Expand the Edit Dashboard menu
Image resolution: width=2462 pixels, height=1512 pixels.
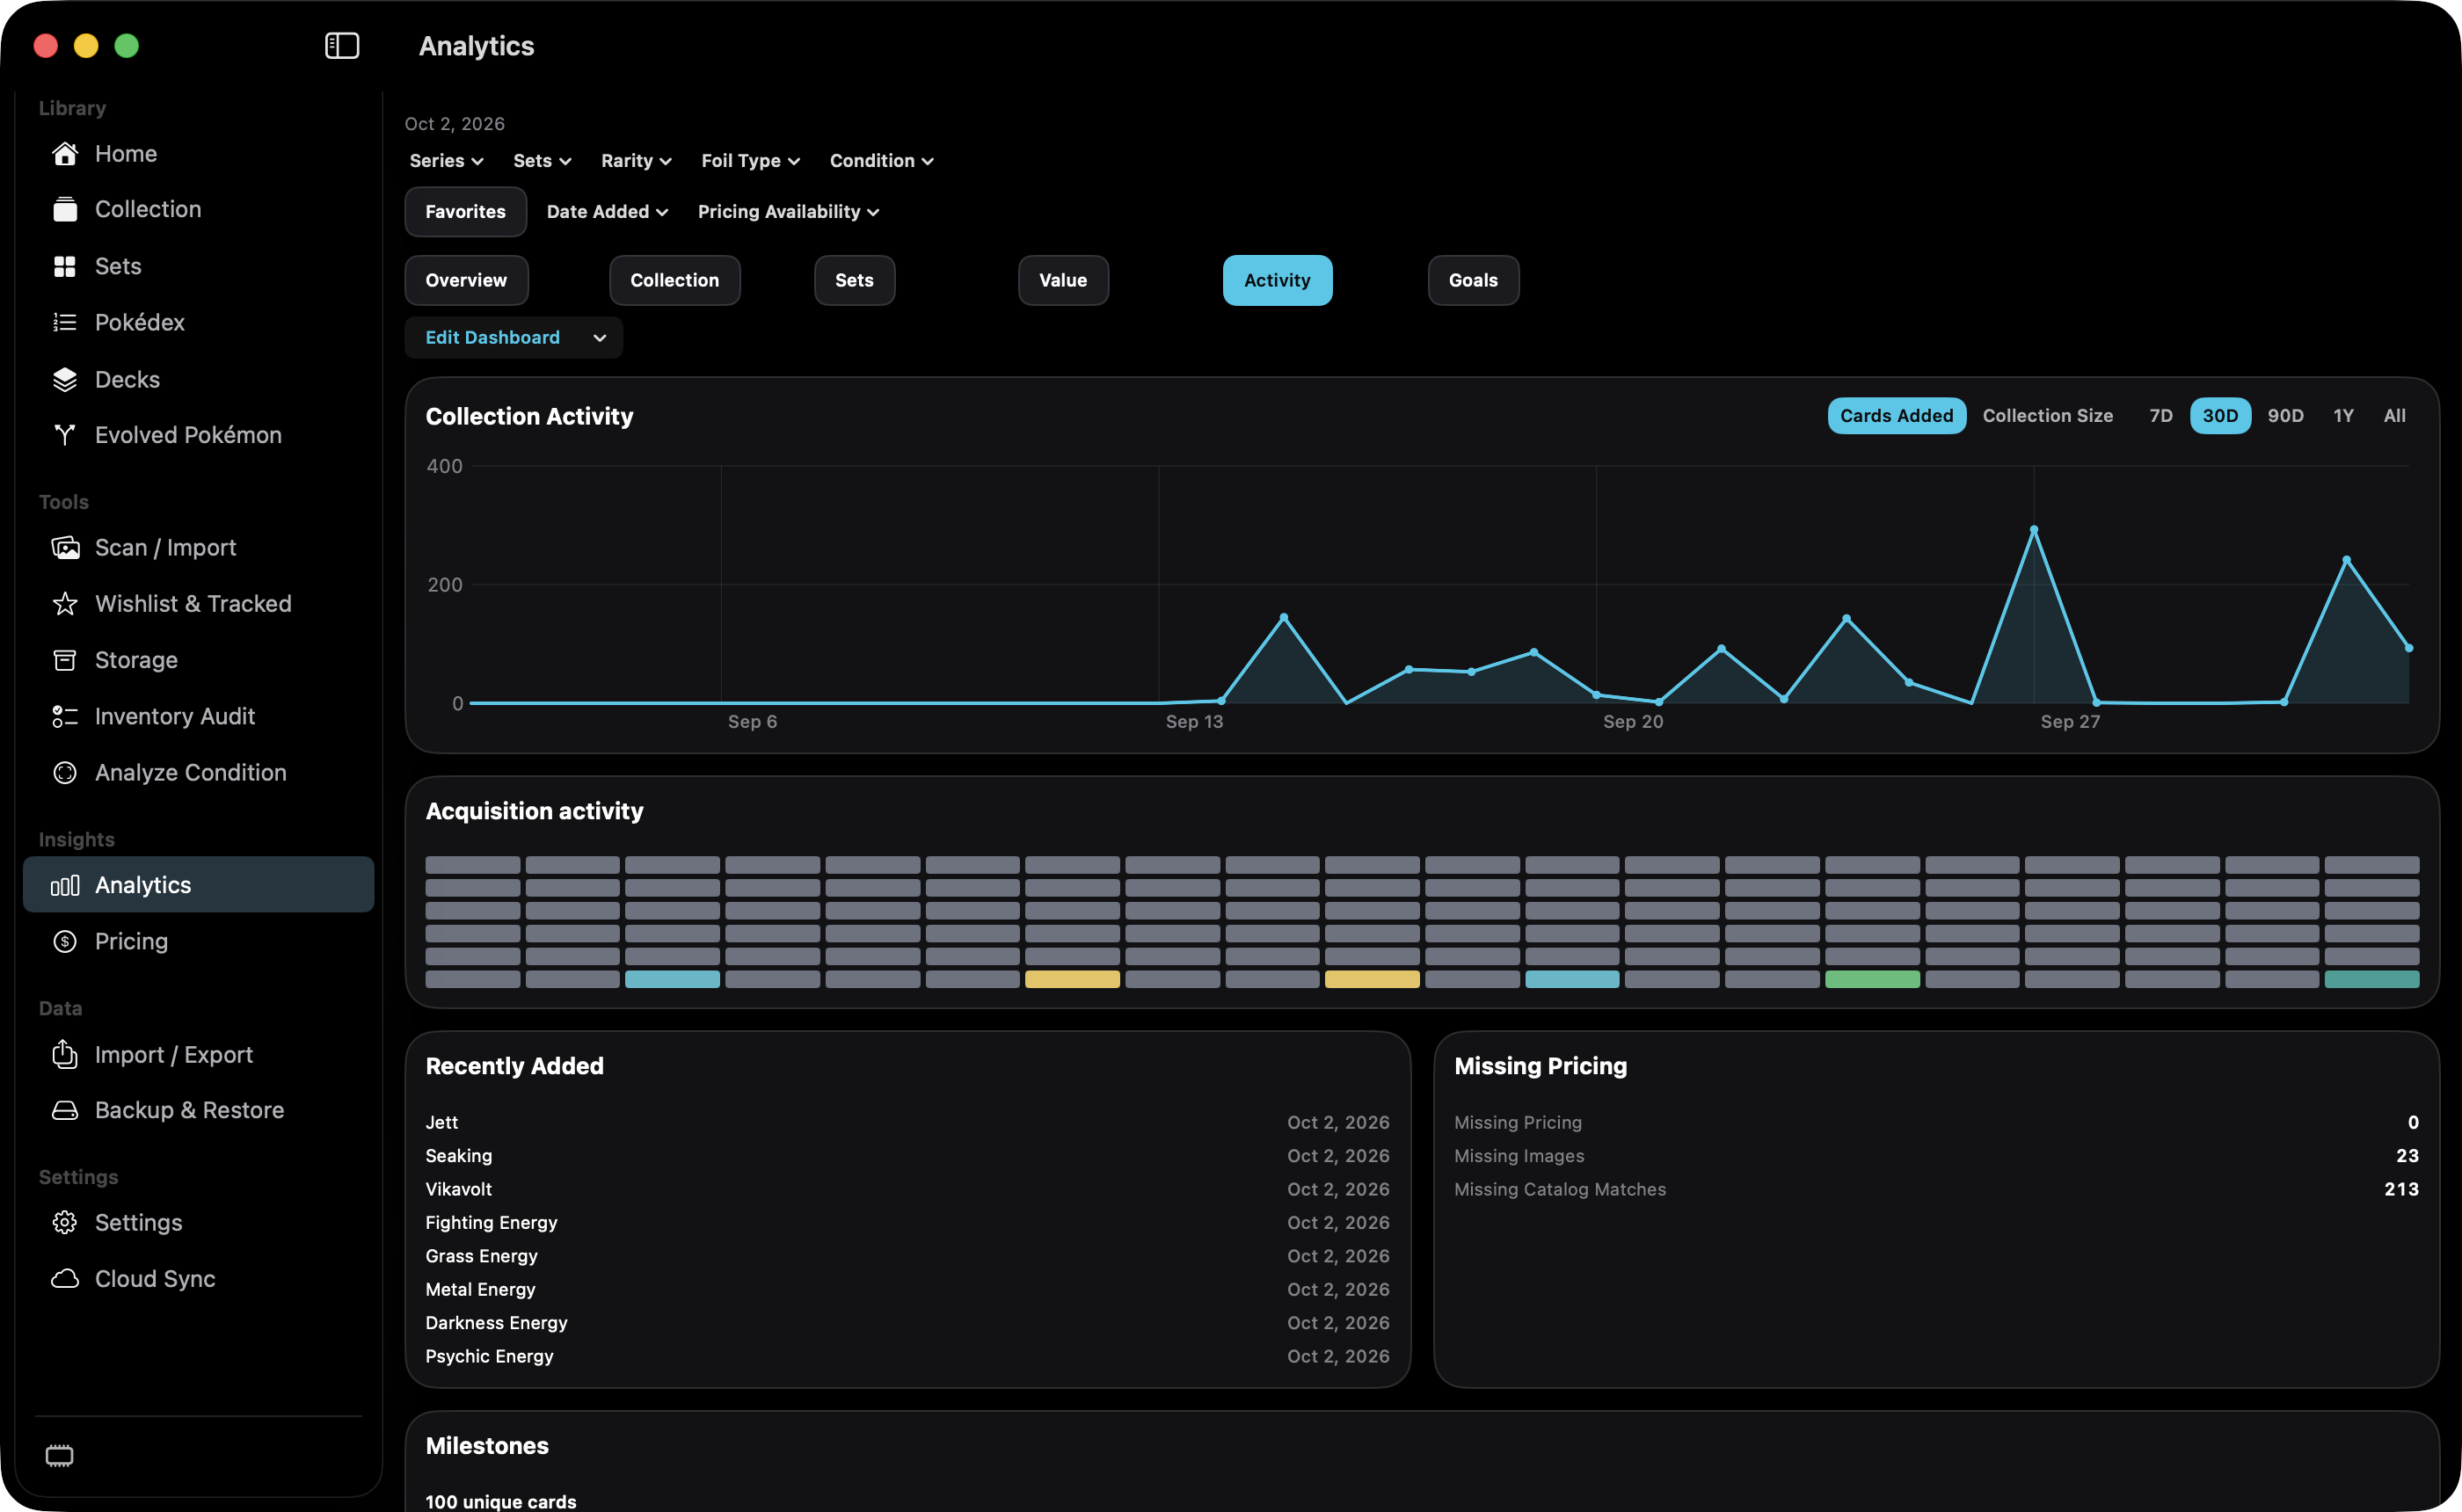point(514,338)
